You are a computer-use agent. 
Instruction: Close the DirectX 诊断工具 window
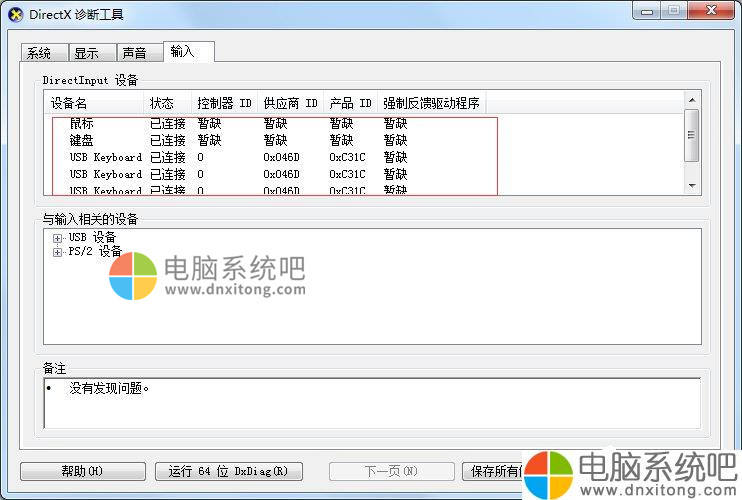coord(711,11)
